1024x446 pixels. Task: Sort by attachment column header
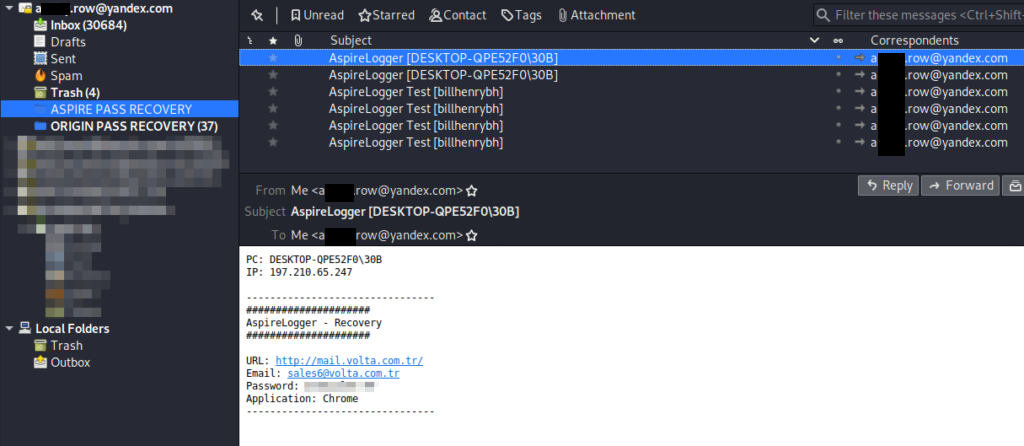coord(298,40)
